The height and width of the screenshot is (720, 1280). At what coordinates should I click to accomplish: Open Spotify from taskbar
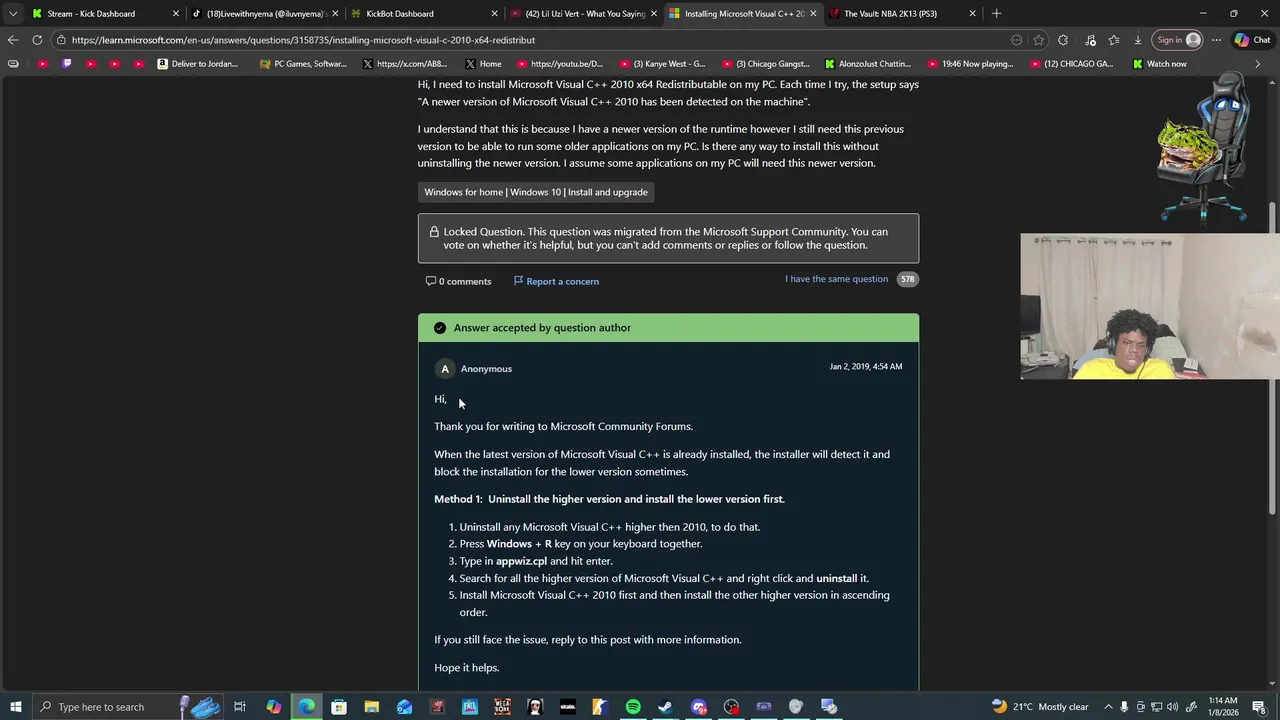(633, 707)
